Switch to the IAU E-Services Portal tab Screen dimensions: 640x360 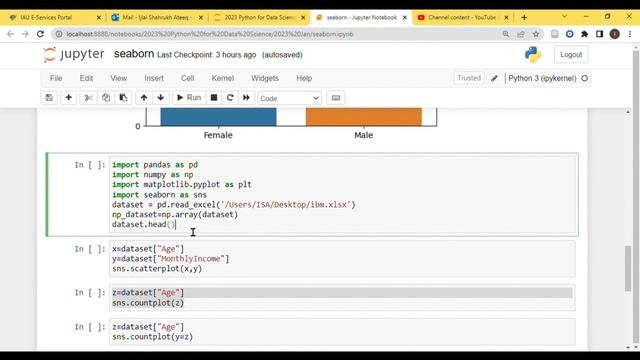55,18
